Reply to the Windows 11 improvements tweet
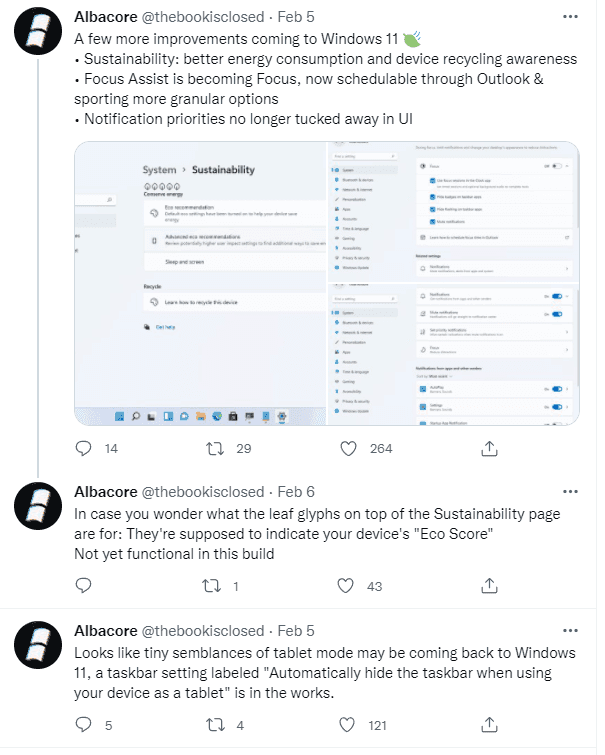Screen dimensions: 605x755 click(x=83, y=448)
